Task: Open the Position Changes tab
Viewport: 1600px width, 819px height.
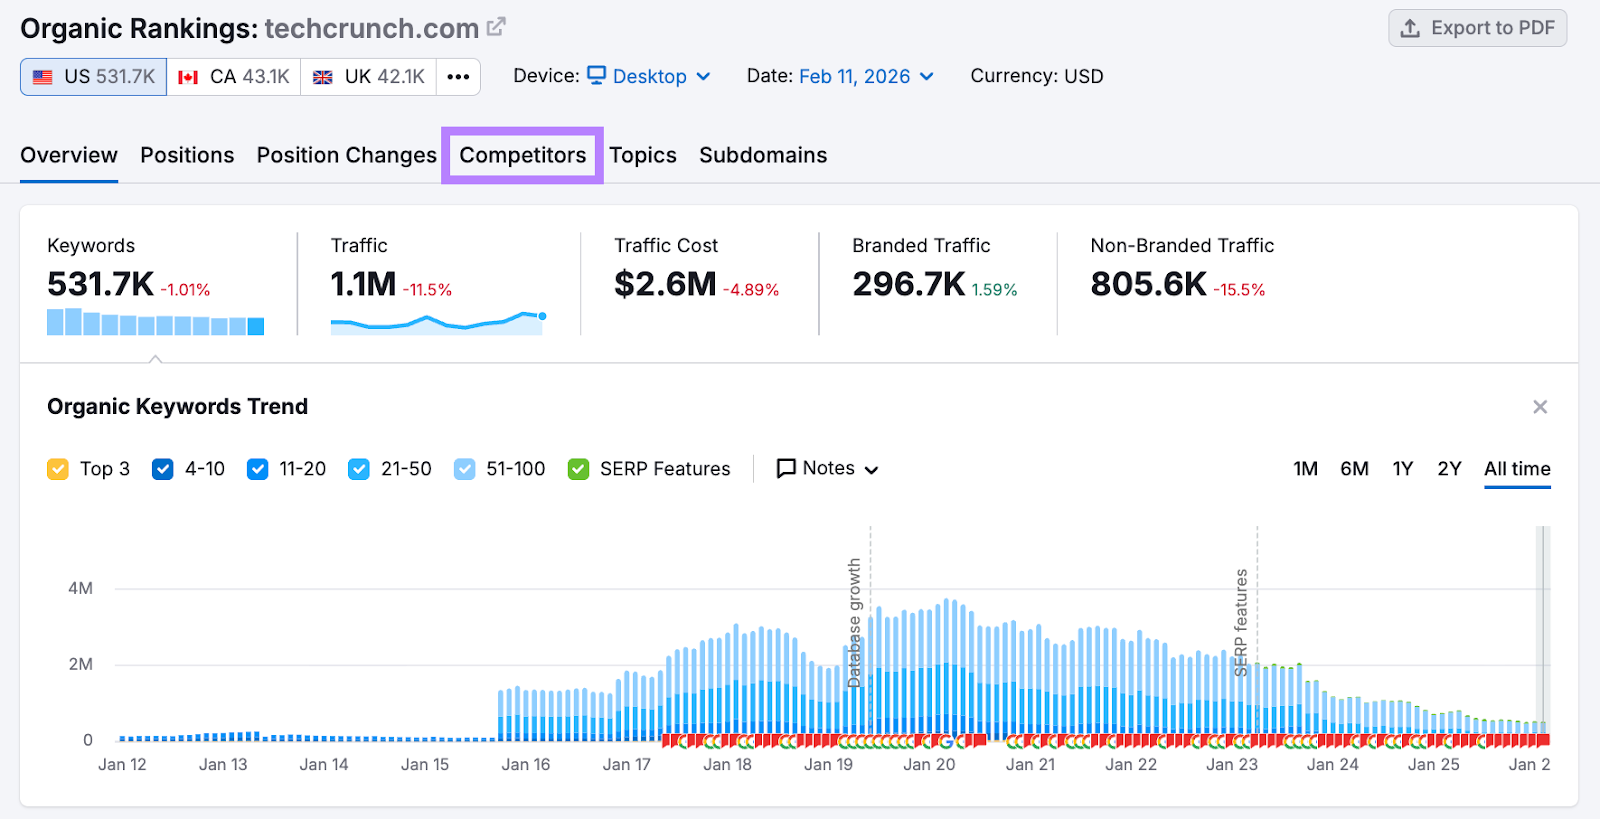Action: (x=346, y=155)
